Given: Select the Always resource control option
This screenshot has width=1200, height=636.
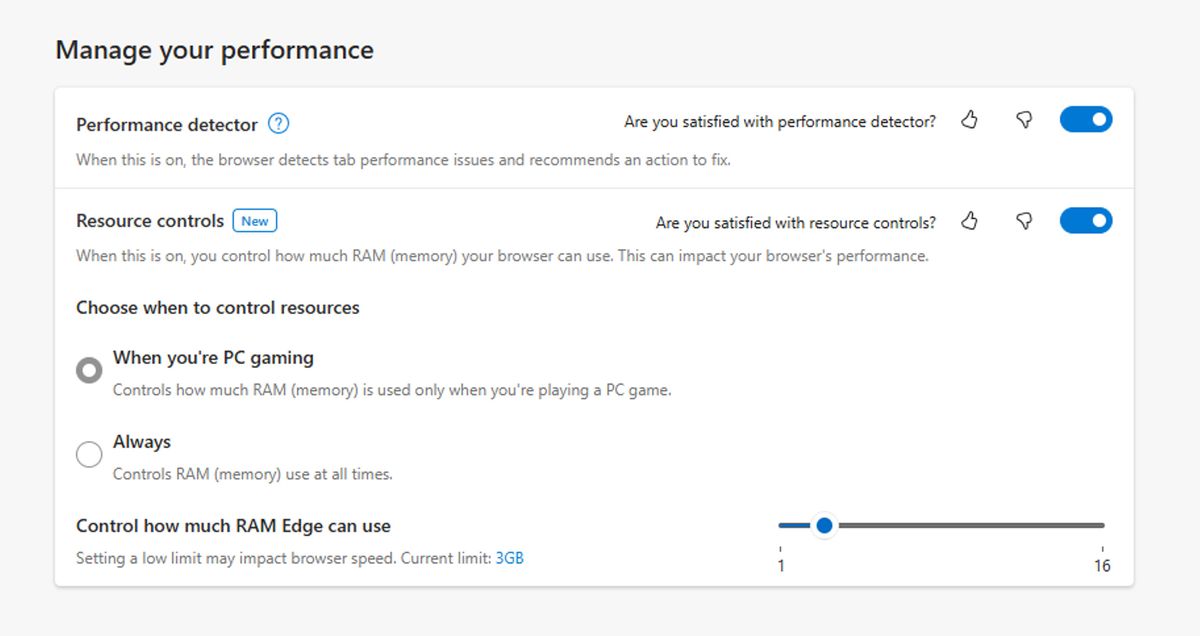Looking at the screenshot, I should [x=89, y=454].
